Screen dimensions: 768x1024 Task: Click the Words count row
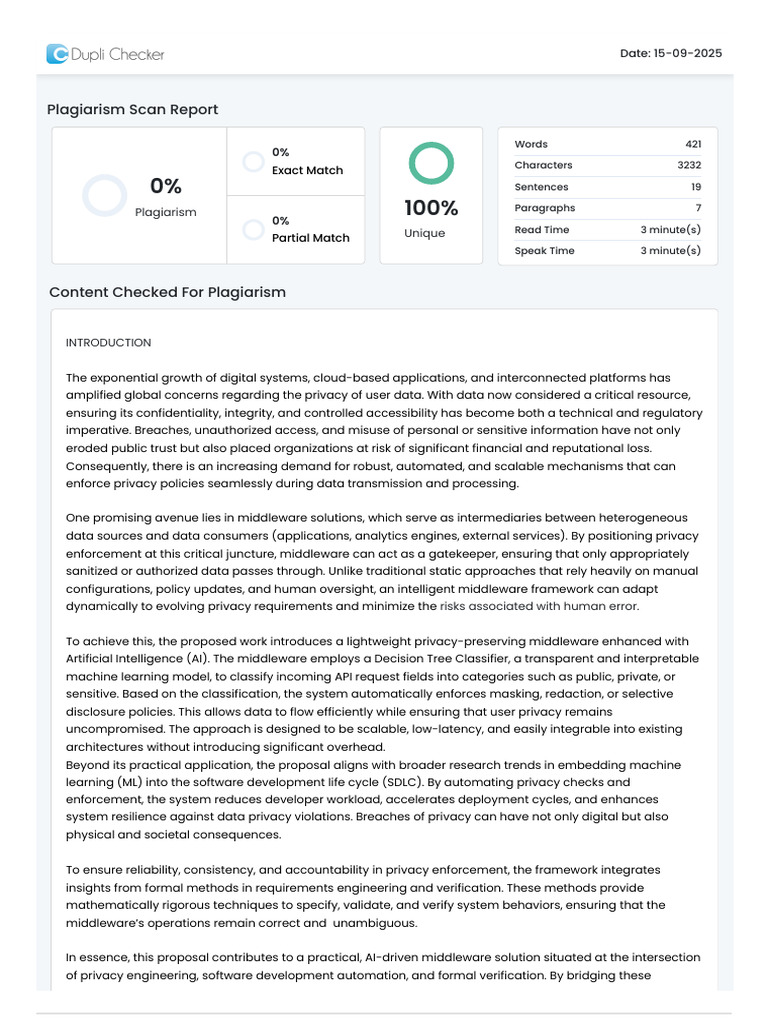click(607, 144)
